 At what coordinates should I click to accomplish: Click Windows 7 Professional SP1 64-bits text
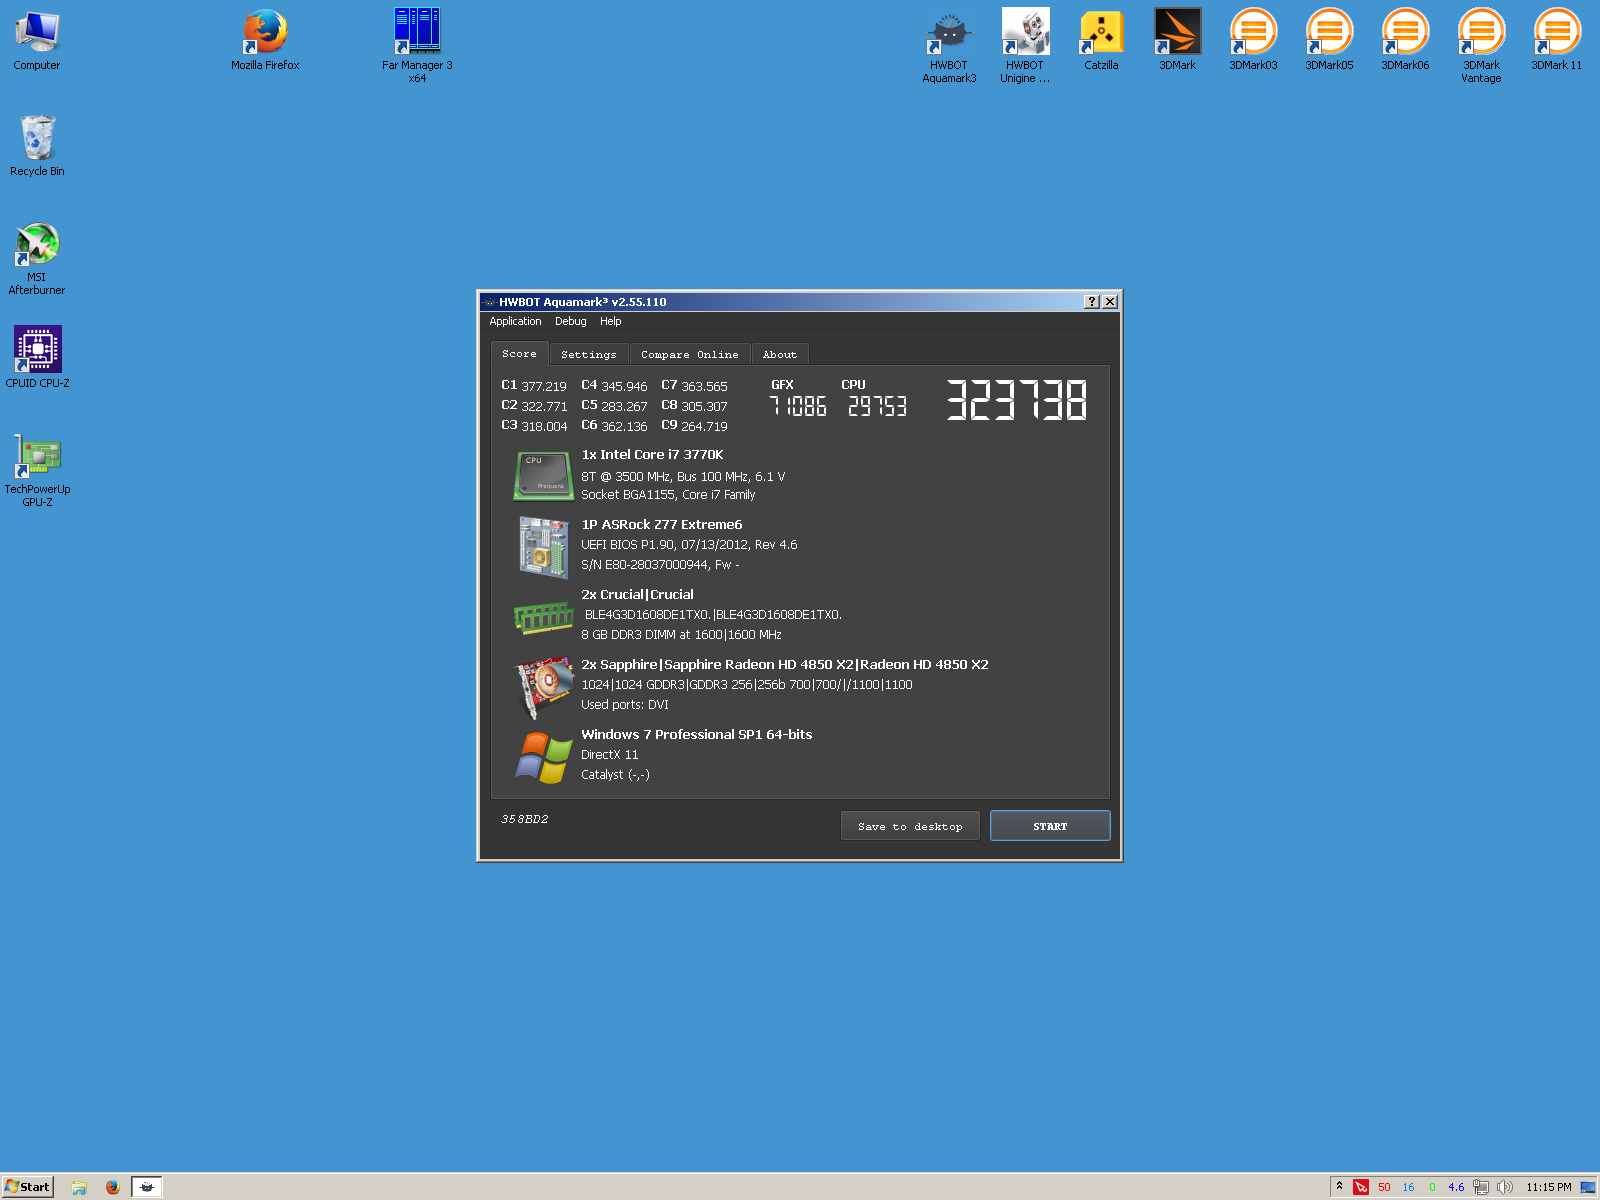pos(697,734)
